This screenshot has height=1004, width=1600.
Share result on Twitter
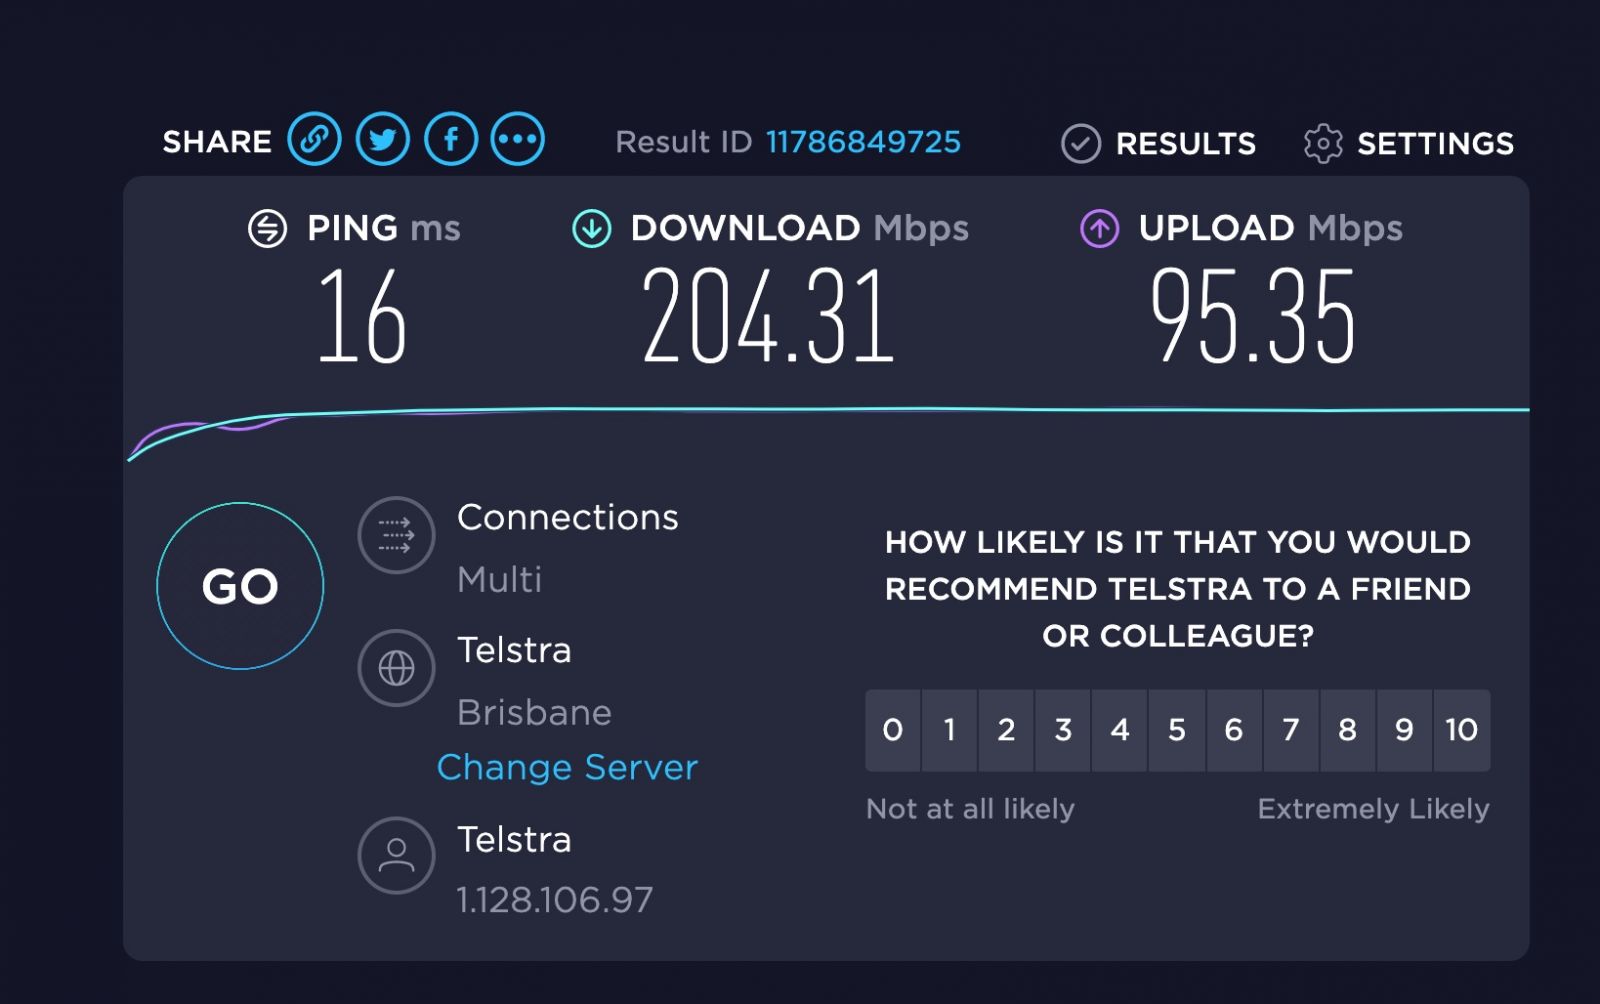click(x=382, y=139)
